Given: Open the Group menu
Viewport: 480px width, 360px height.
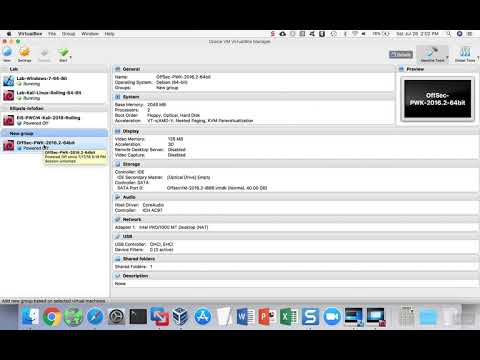Looking at the screenshot, I should click(68, 34).
